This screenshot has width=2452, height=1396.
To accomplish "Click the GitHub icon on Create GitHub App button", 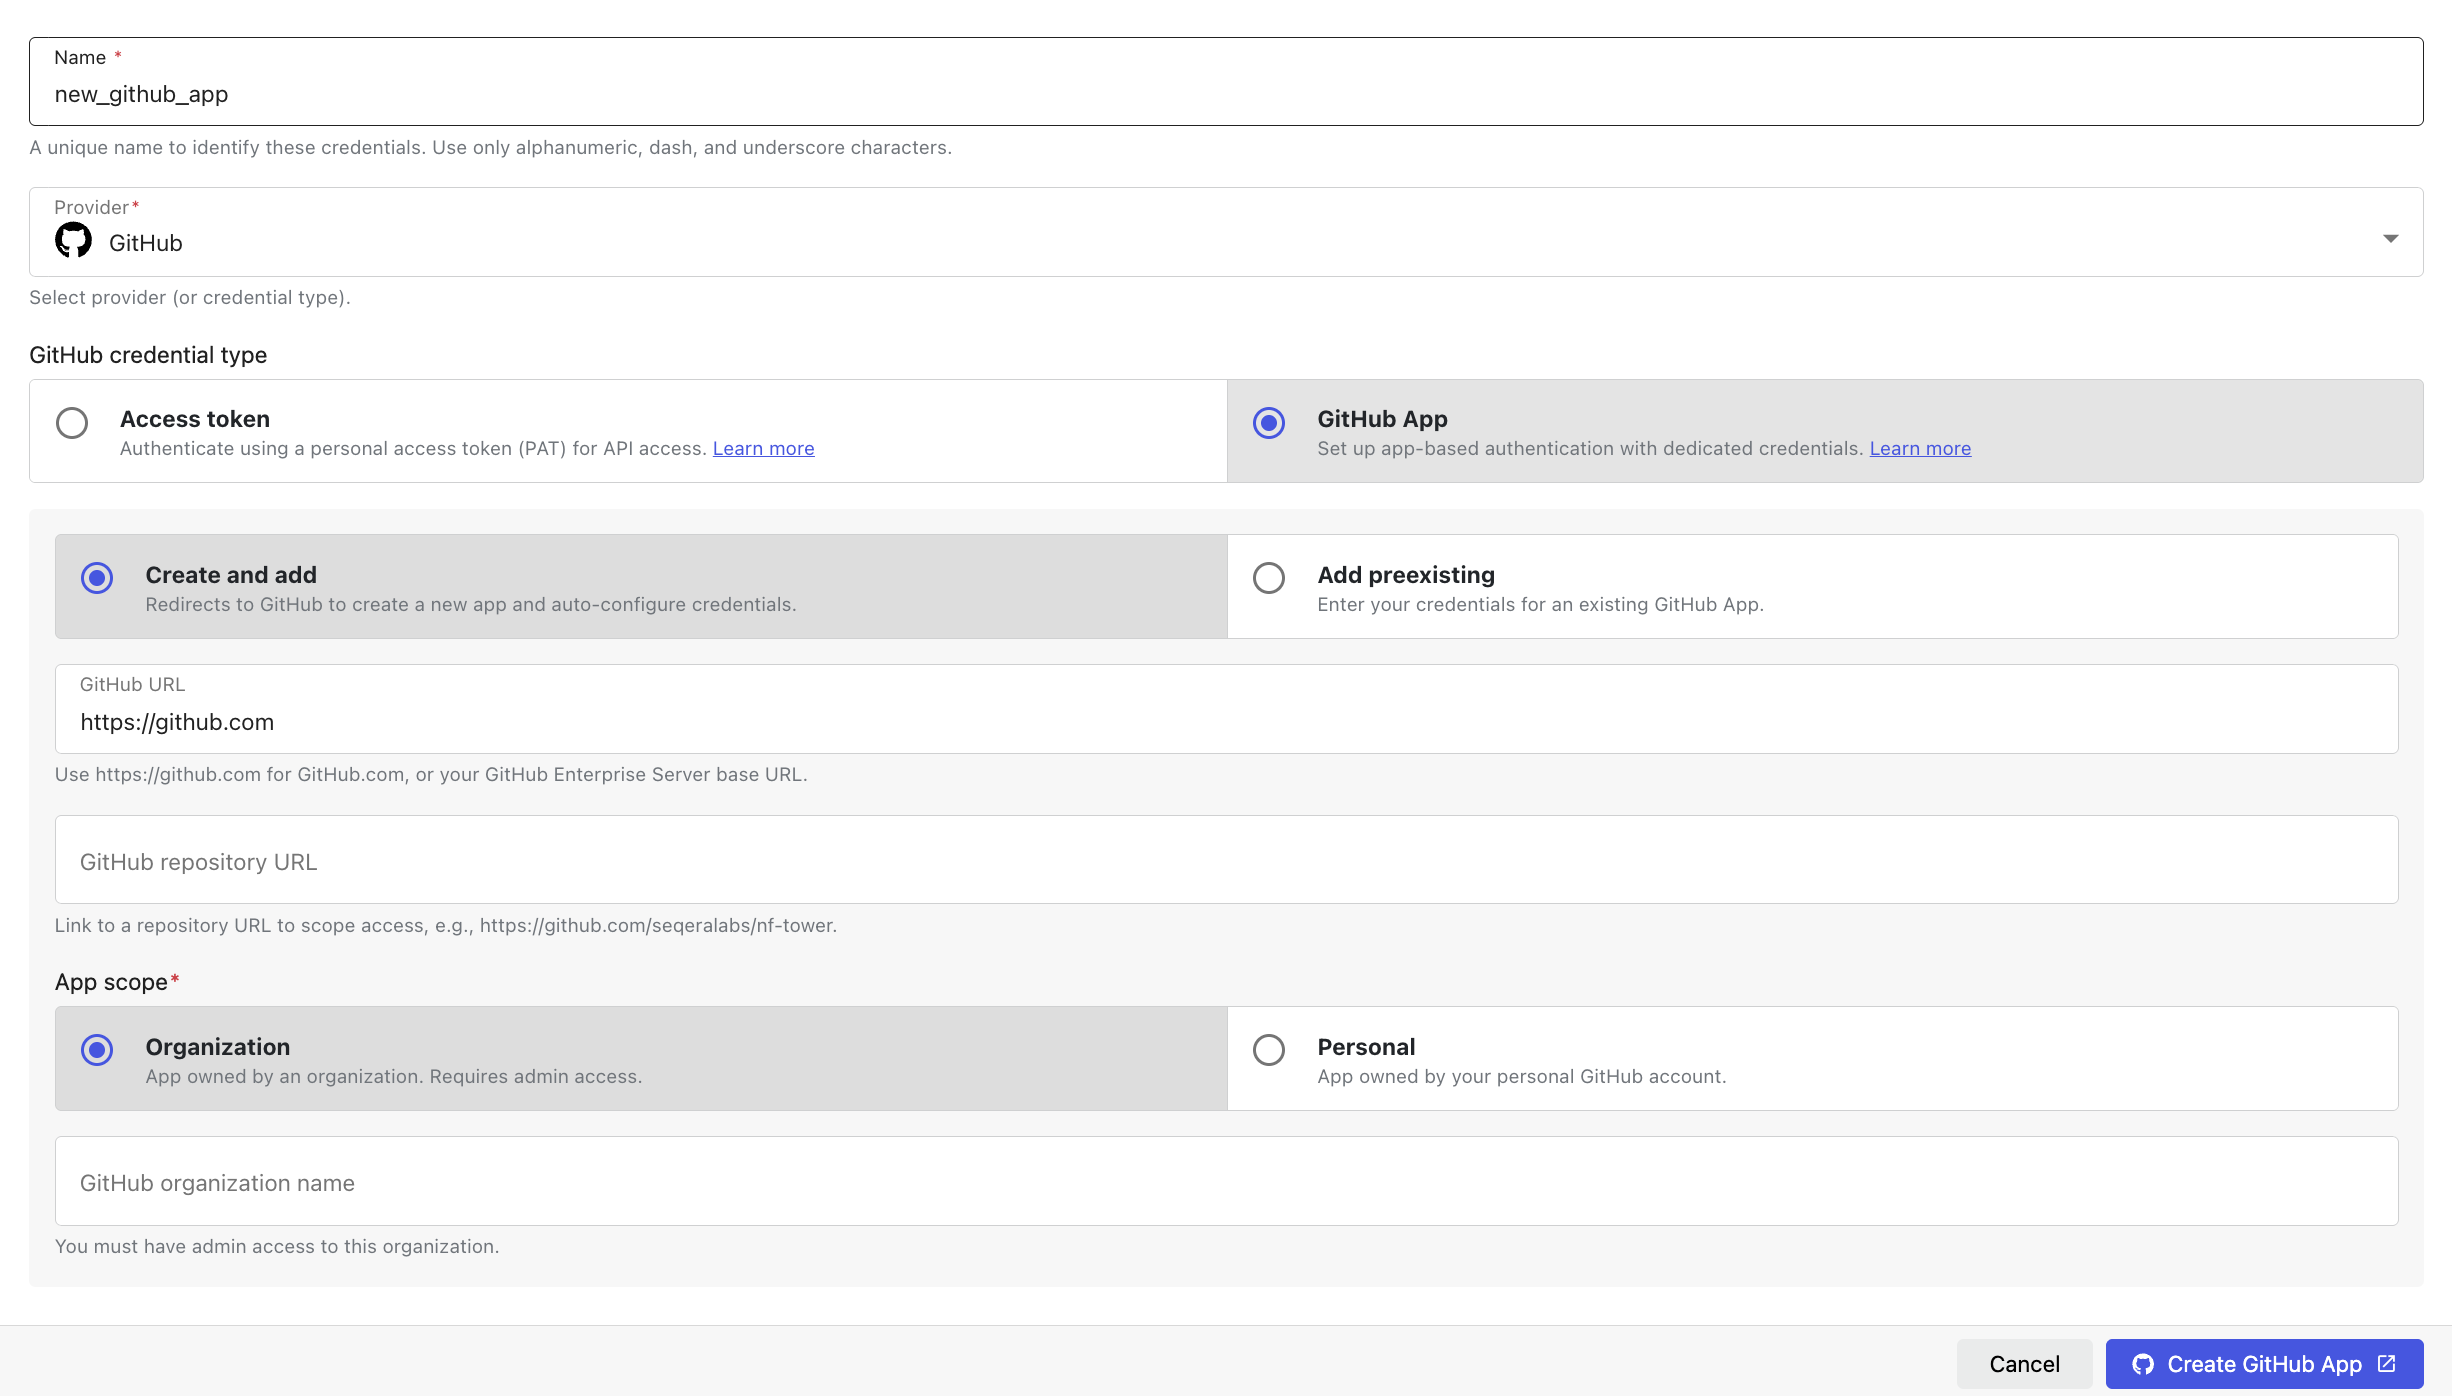I will (2142, 1363).
